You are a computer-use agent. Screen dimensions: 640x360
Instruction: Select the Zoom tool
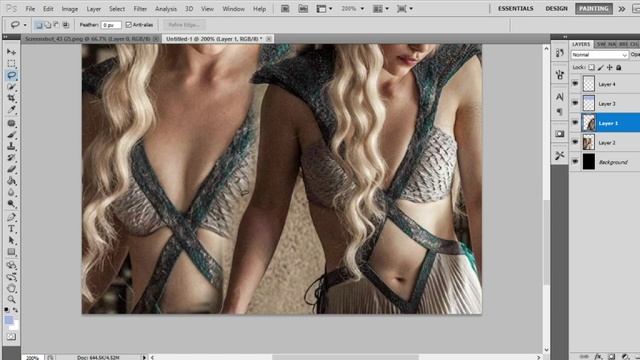tap(11, 300)
